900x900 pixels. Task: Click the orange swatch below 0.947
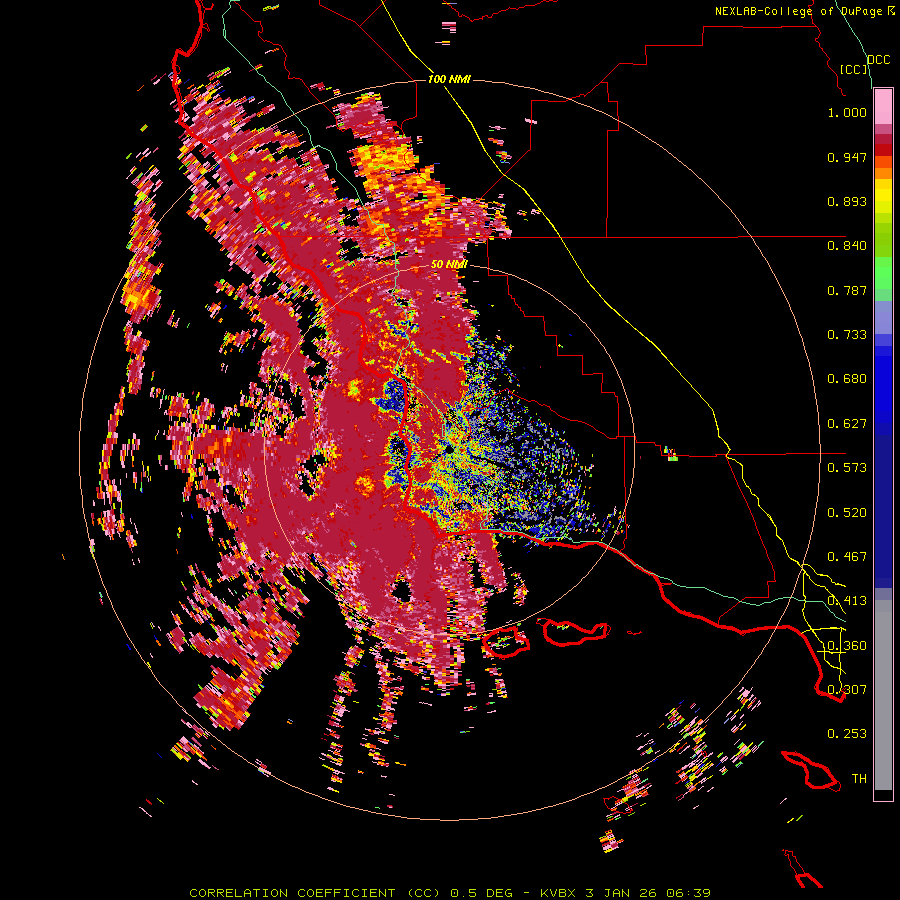click(883, 173)
